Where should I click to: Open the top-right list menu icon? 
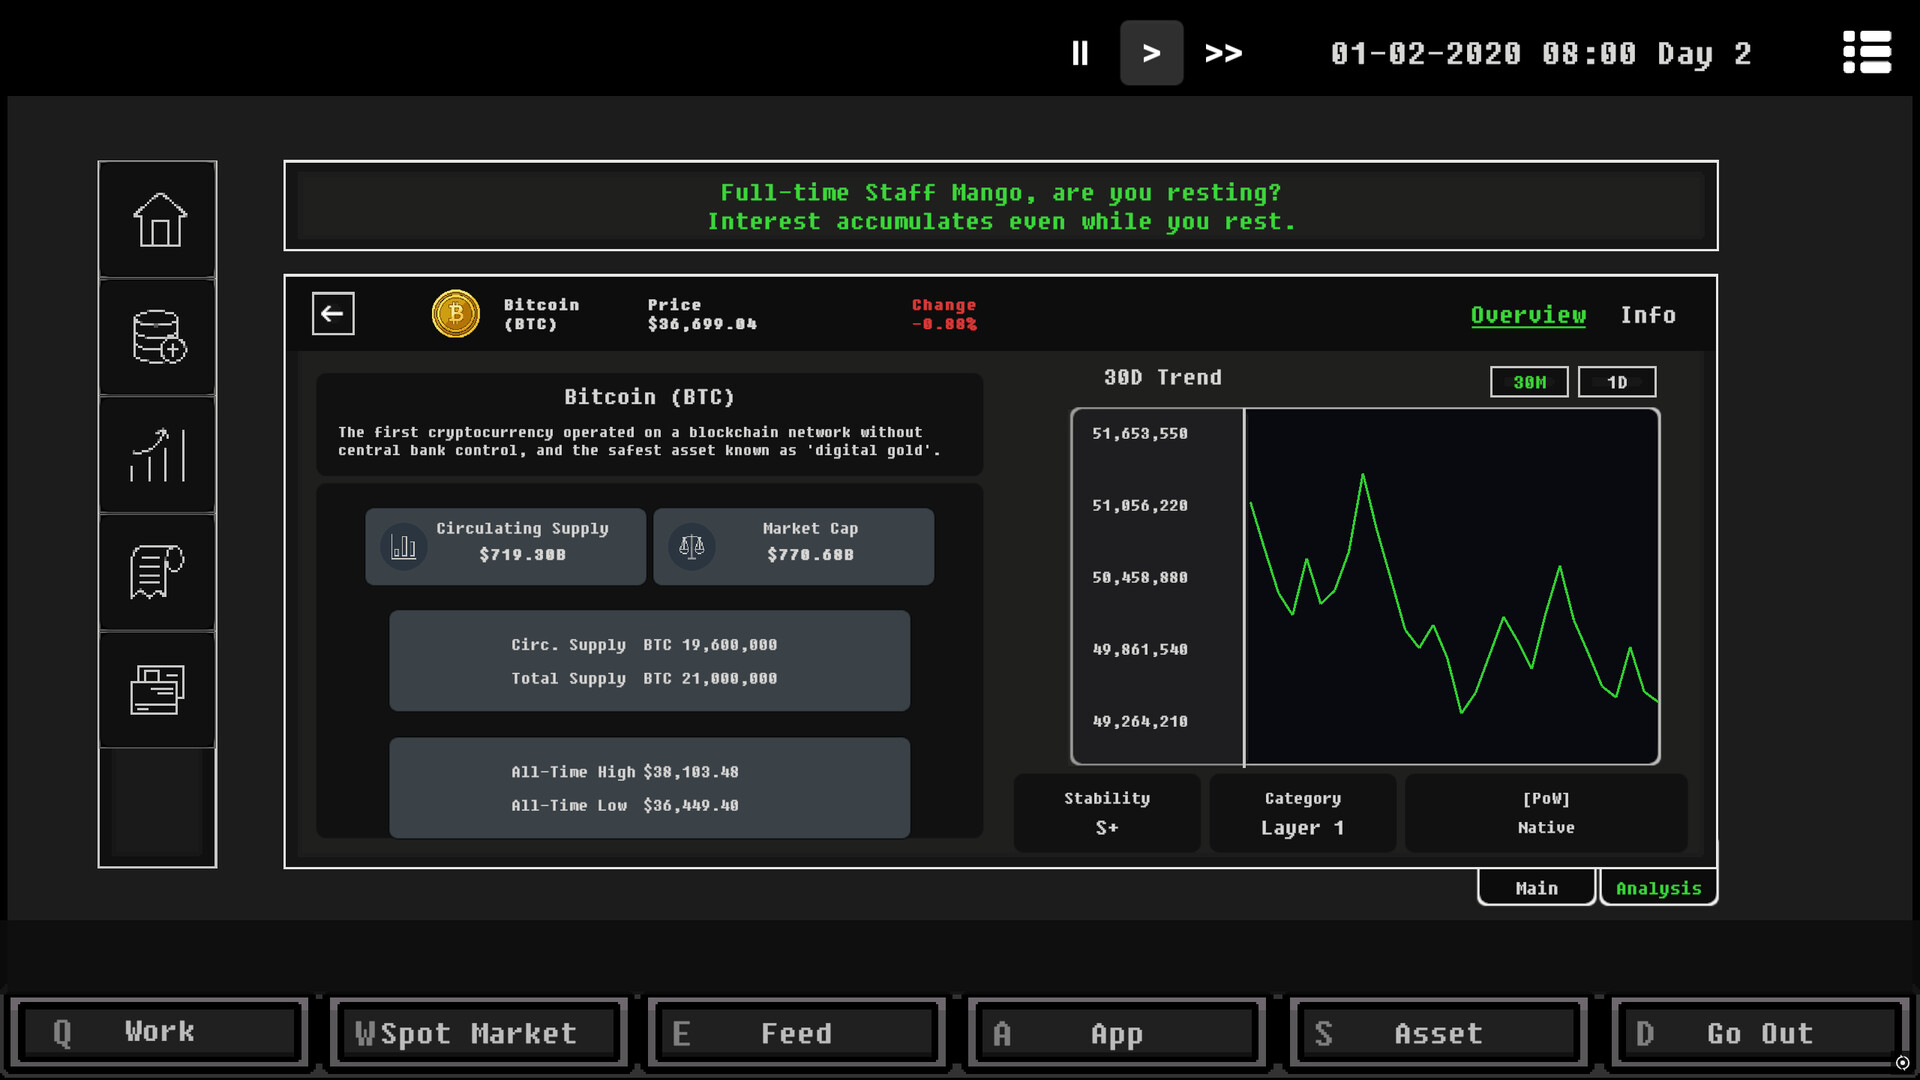1866,52
